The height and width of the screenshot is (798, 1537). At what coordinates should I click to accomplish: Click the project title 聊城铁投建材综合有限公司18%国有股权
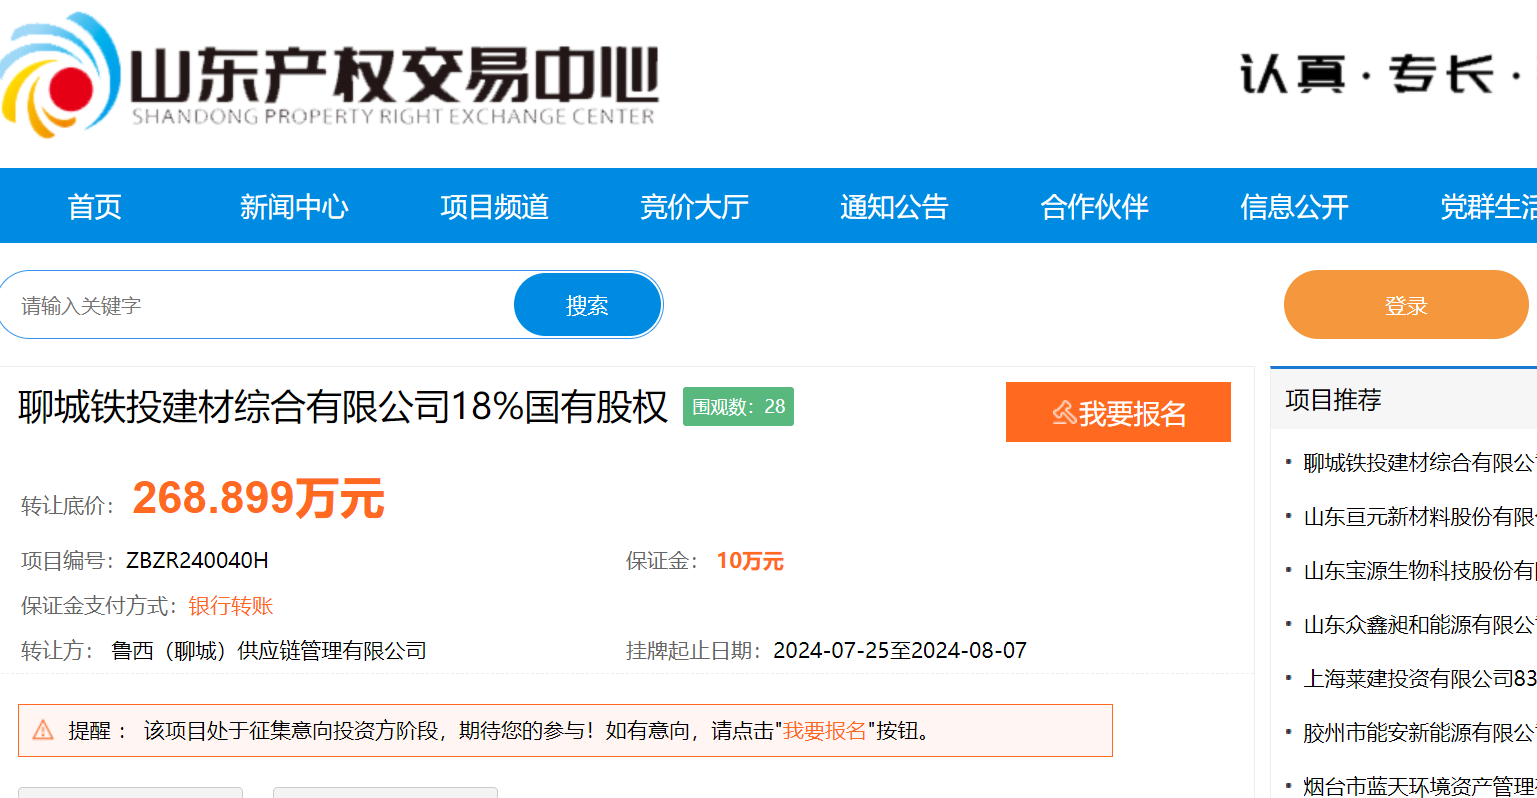[343, 407]
